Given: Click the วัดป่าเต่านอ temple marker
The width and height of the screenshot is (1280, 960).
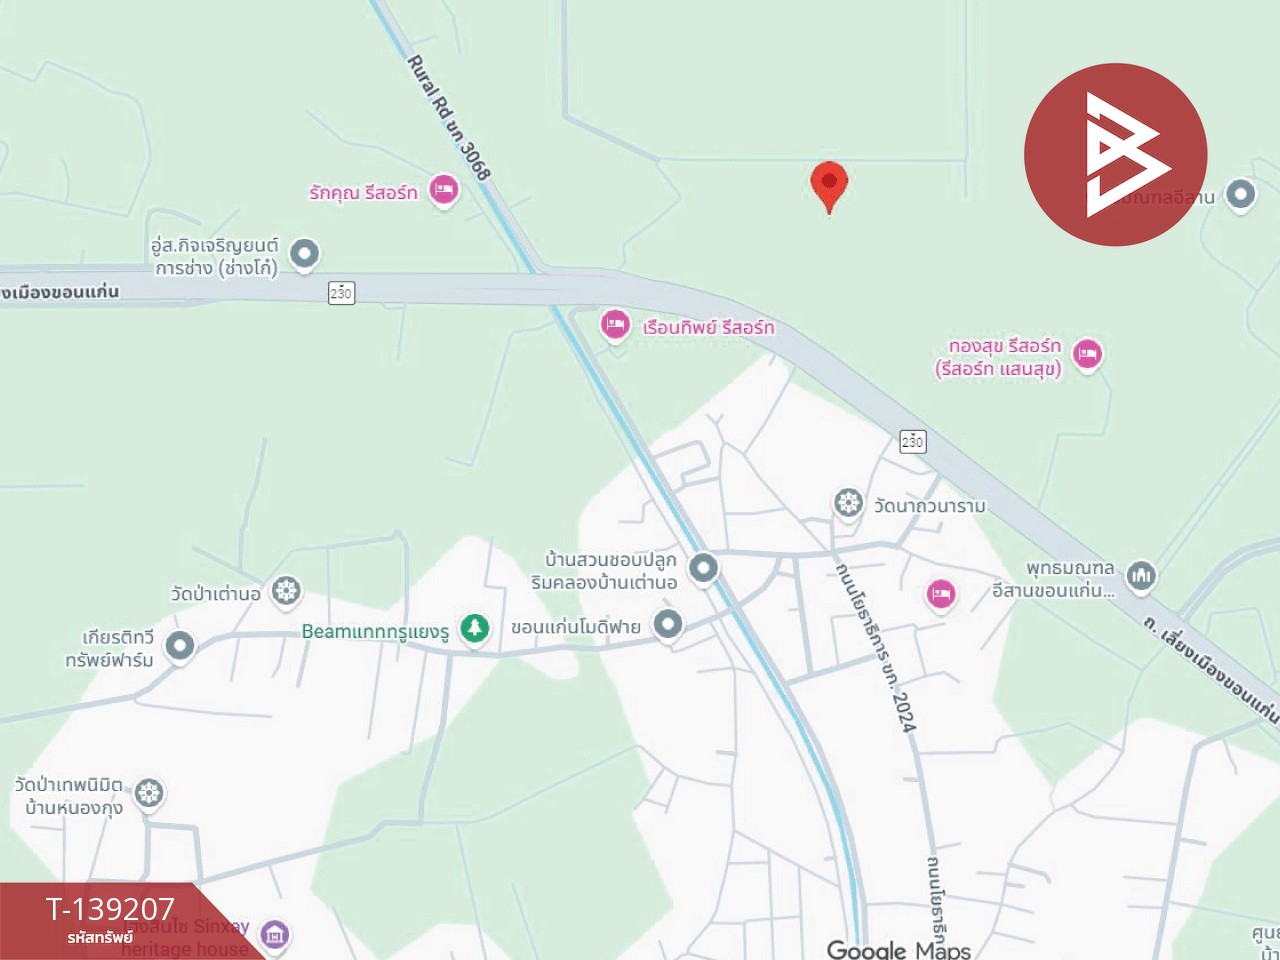Looking at the screenshot, I should coord(287,591).
